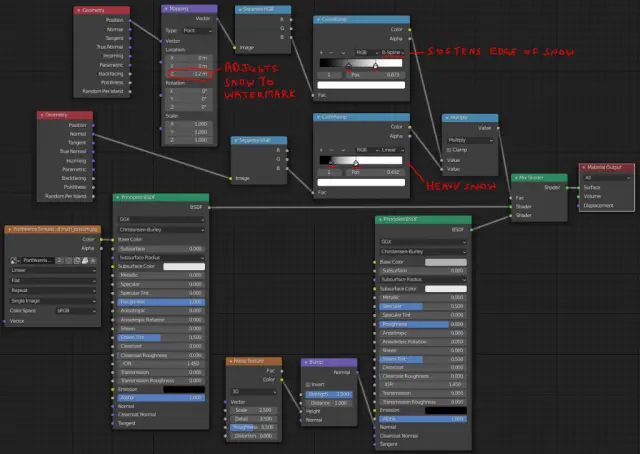Open the image browse icon in Image Texture node

pos(15,260)
